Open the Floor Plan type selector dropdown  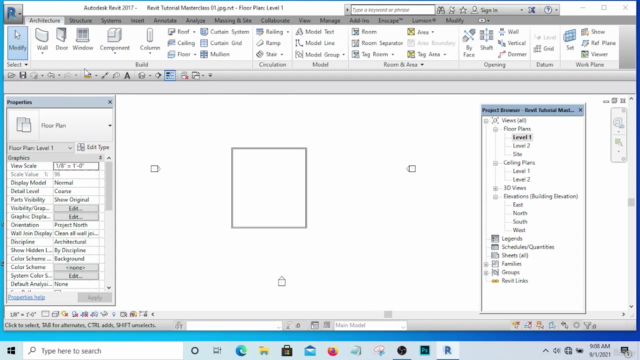[110, 126]
